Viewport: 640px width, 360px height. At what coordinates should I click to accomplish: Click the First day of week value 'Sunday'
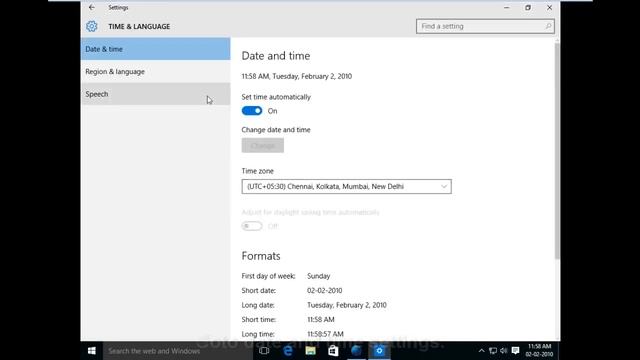pos(318,276)
